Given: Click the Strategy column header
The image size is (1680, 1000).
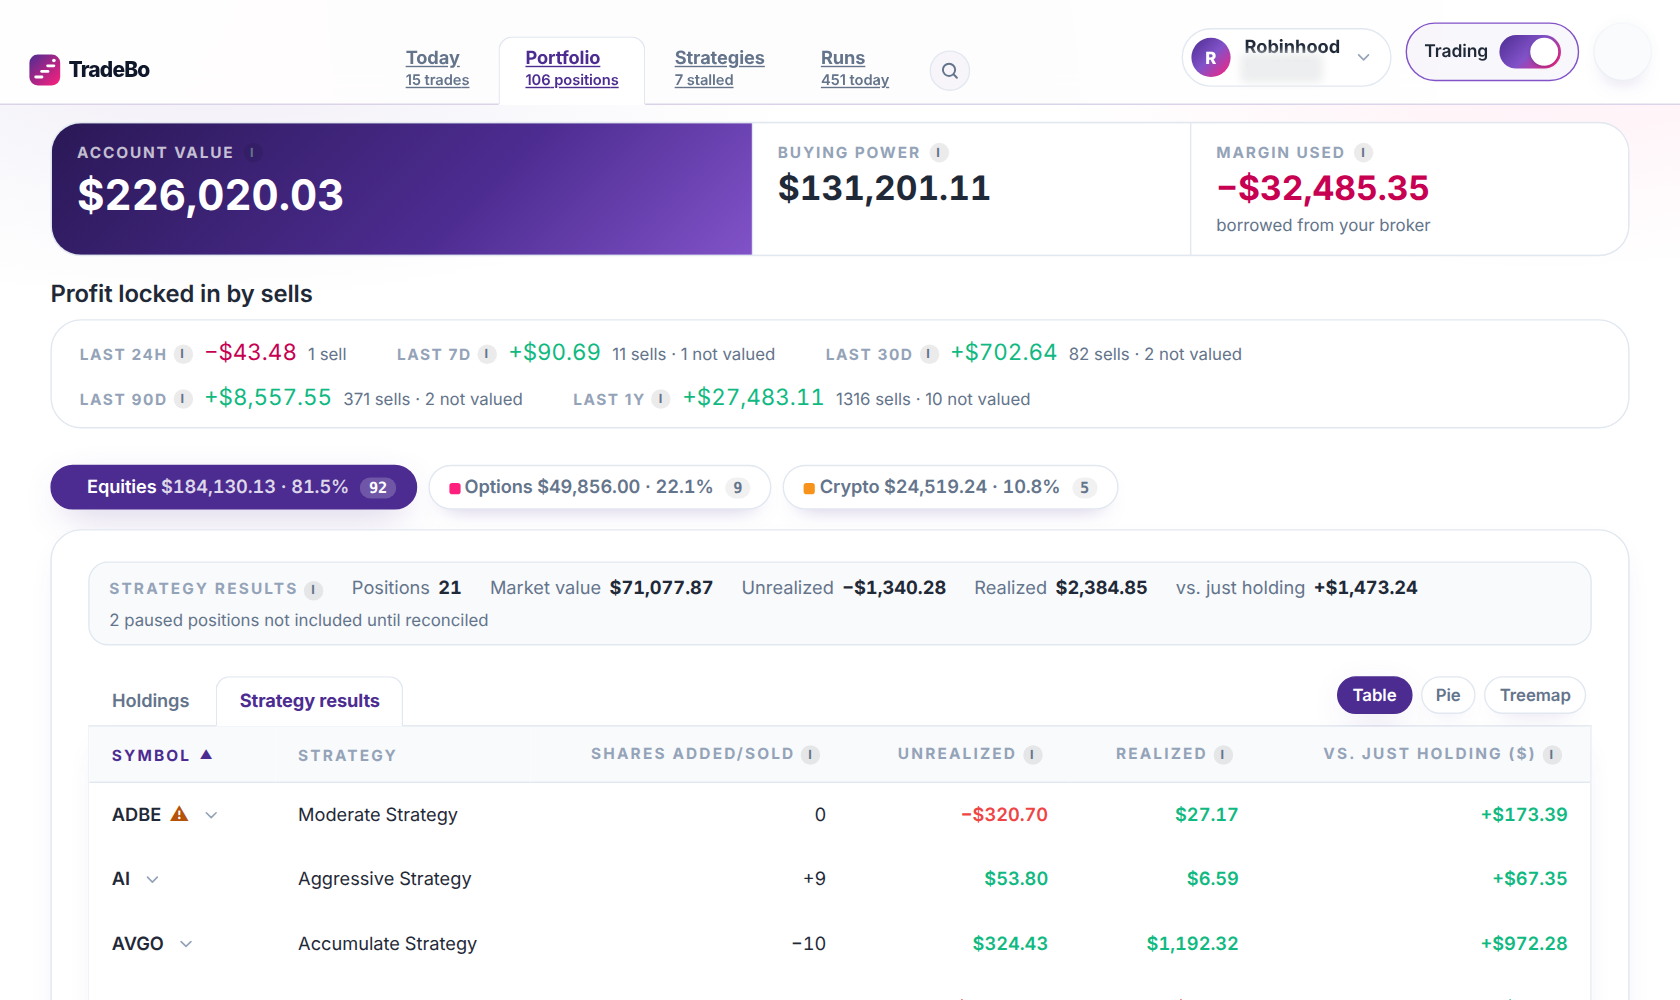Looking at the screenshot, I should 347,755.
